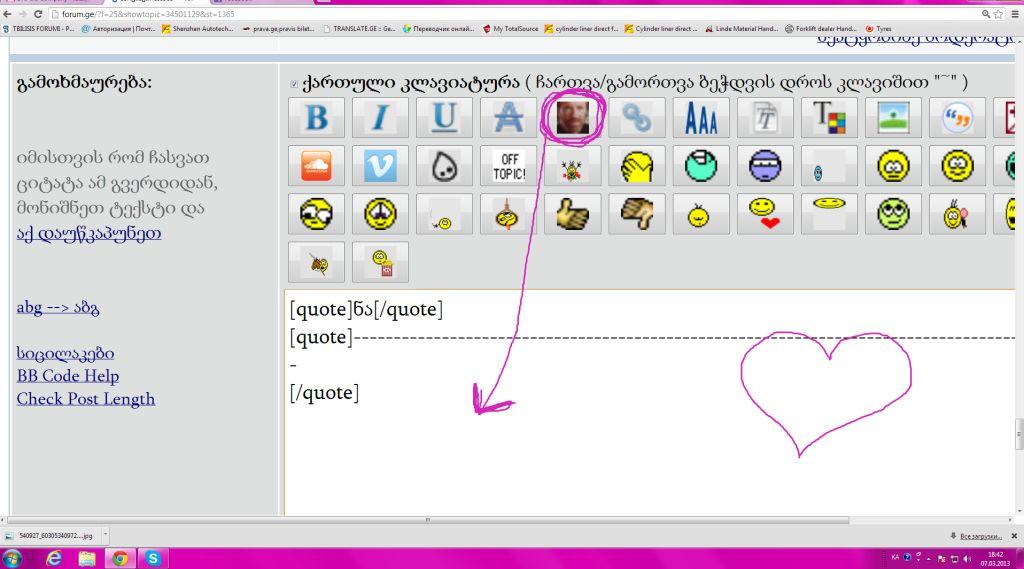1024x569 pixels.
Task: Open BB Code Help link
Action: tap(68, 376)
